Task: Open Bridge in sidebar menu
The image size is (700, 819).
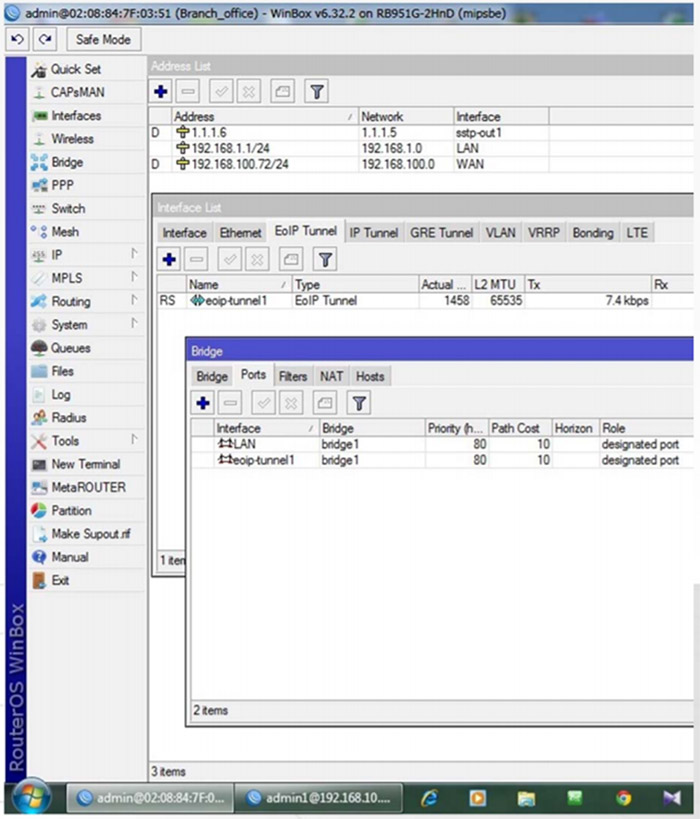Action: 67,162
